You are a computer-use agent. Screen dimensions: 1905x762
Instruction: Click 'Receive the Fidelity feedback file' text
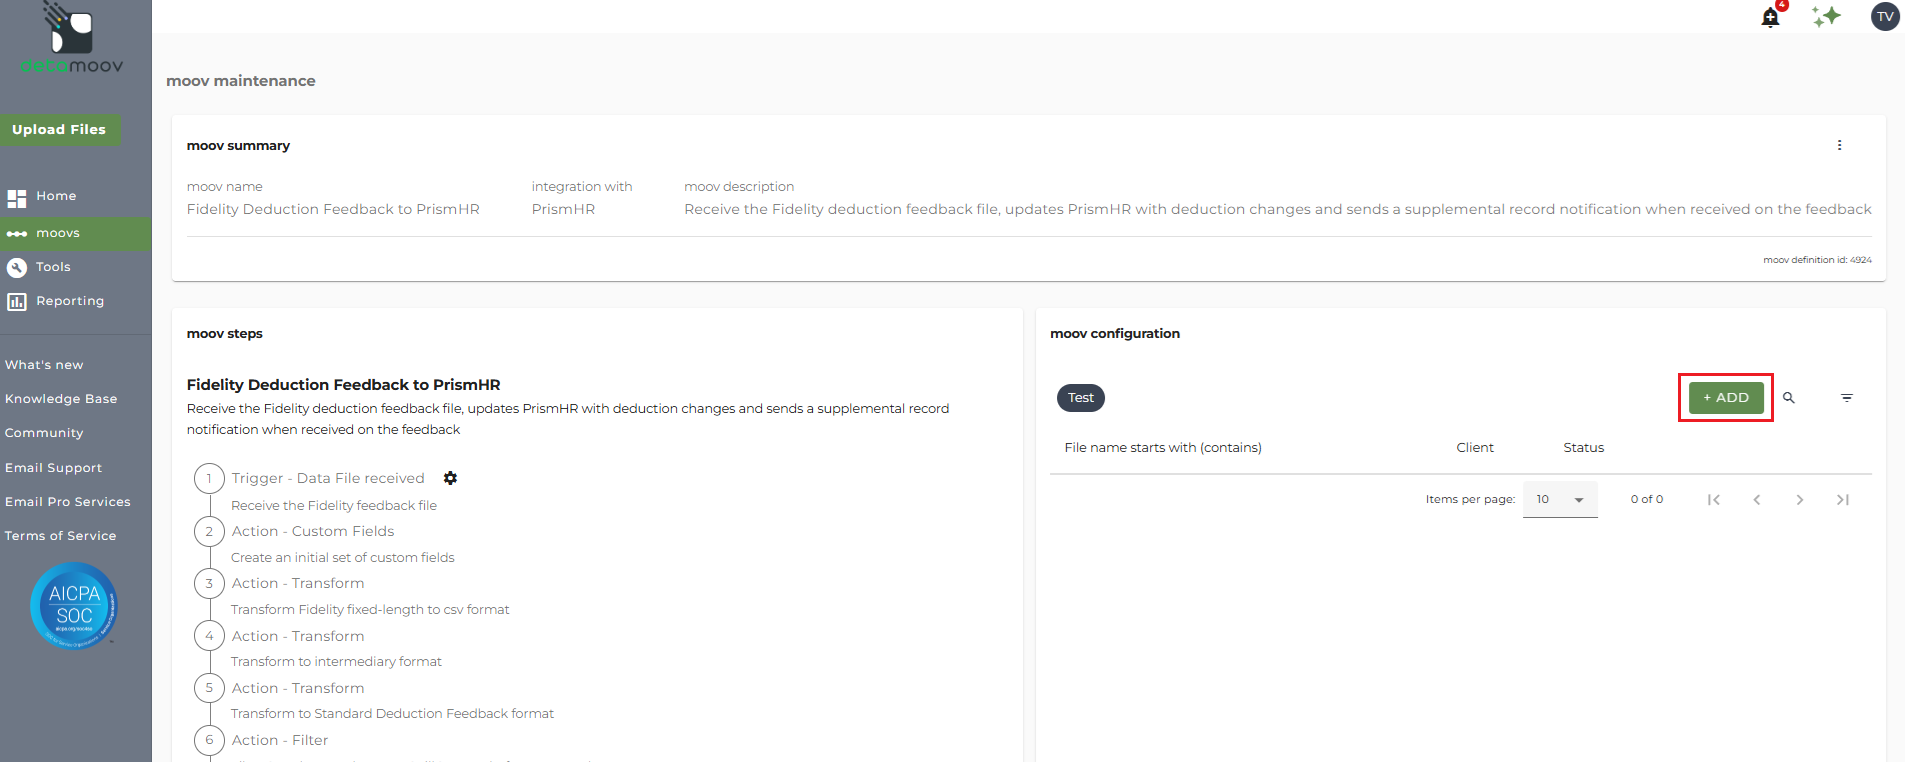pos(334,505)
